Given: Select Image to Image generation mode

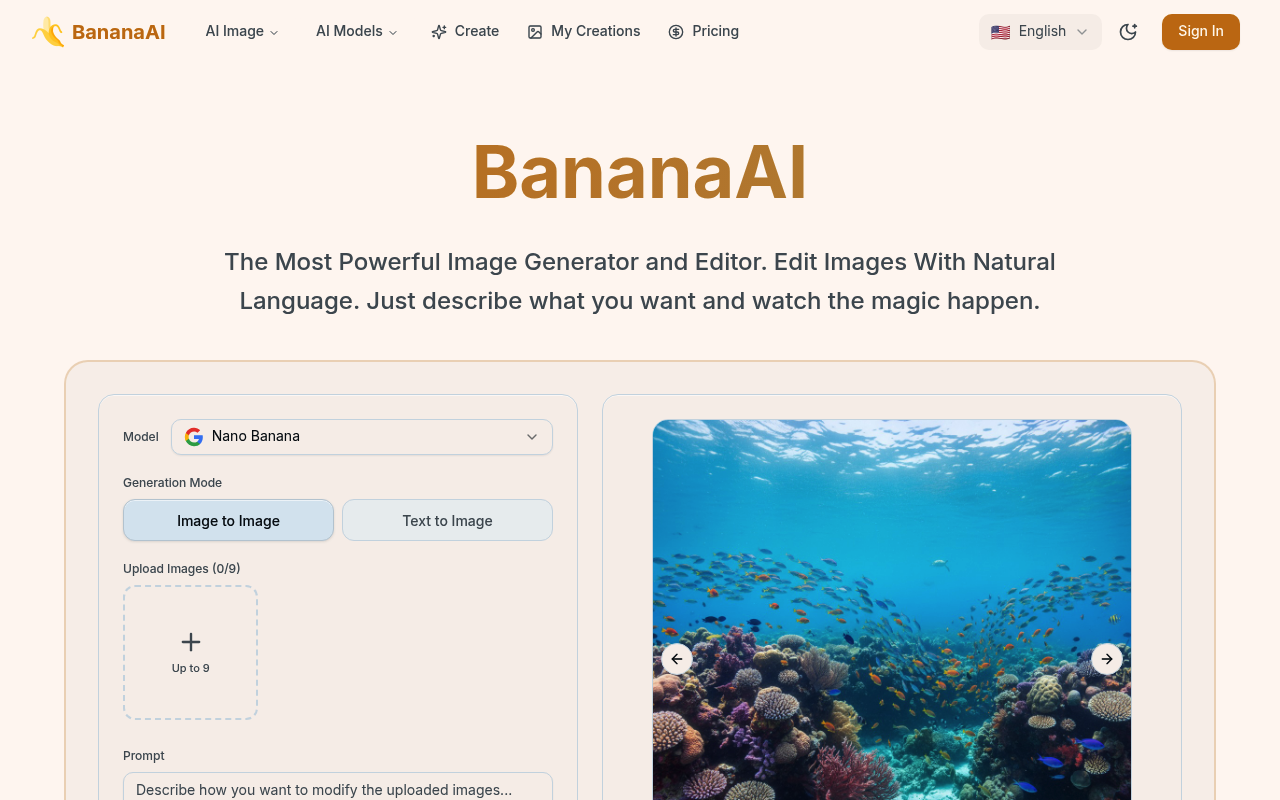Looking at the screenshot, I should point(228,520).
